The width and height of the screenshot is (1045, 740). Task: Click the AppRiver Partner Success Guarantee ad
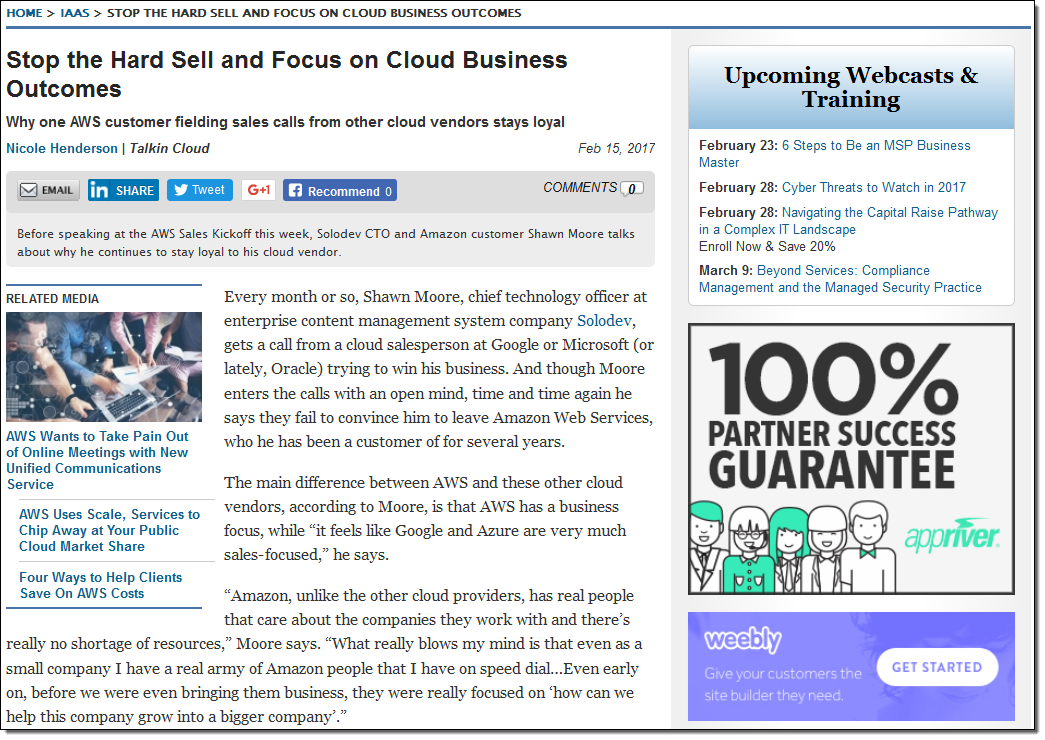[x=851, y=459]
